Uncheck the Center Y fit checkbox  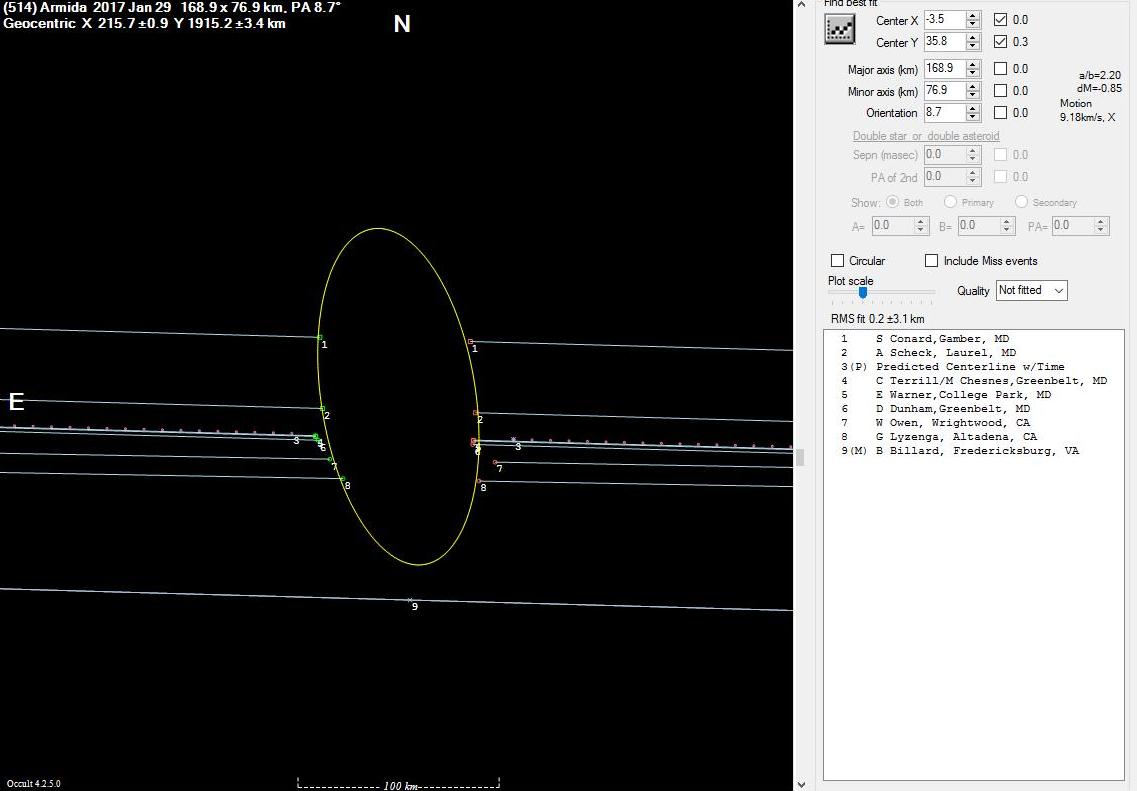[x=1001, y=42]
